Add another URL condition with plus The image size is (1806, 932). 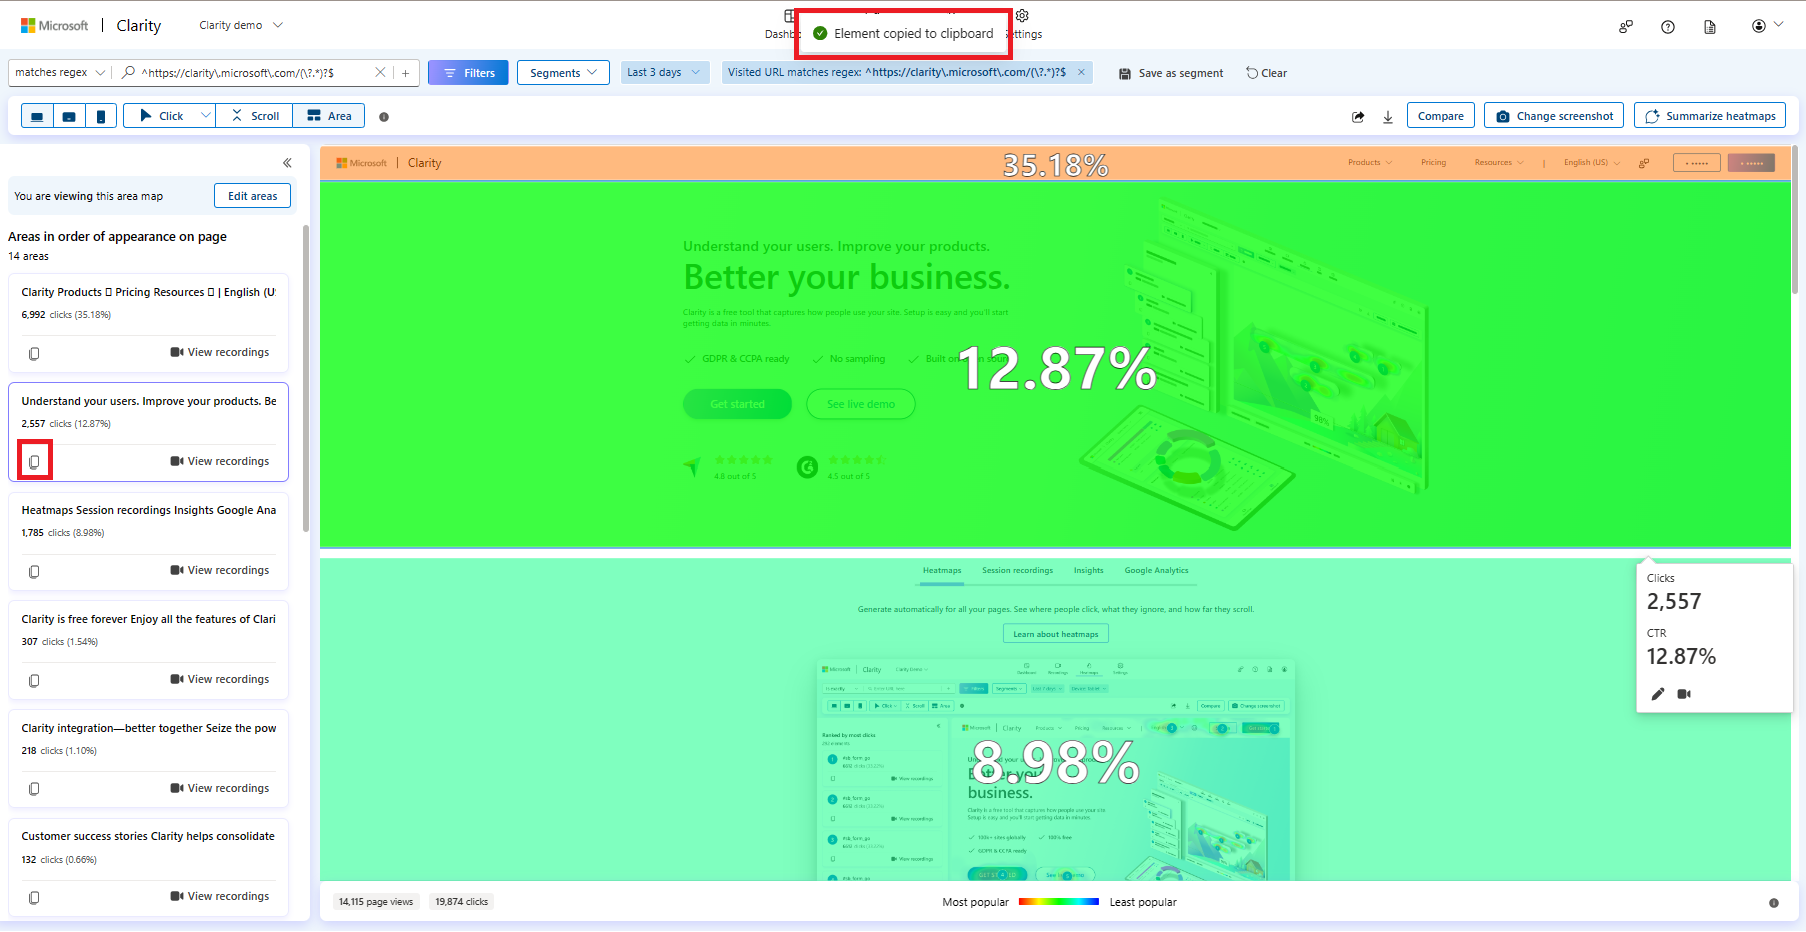[405, 73]
